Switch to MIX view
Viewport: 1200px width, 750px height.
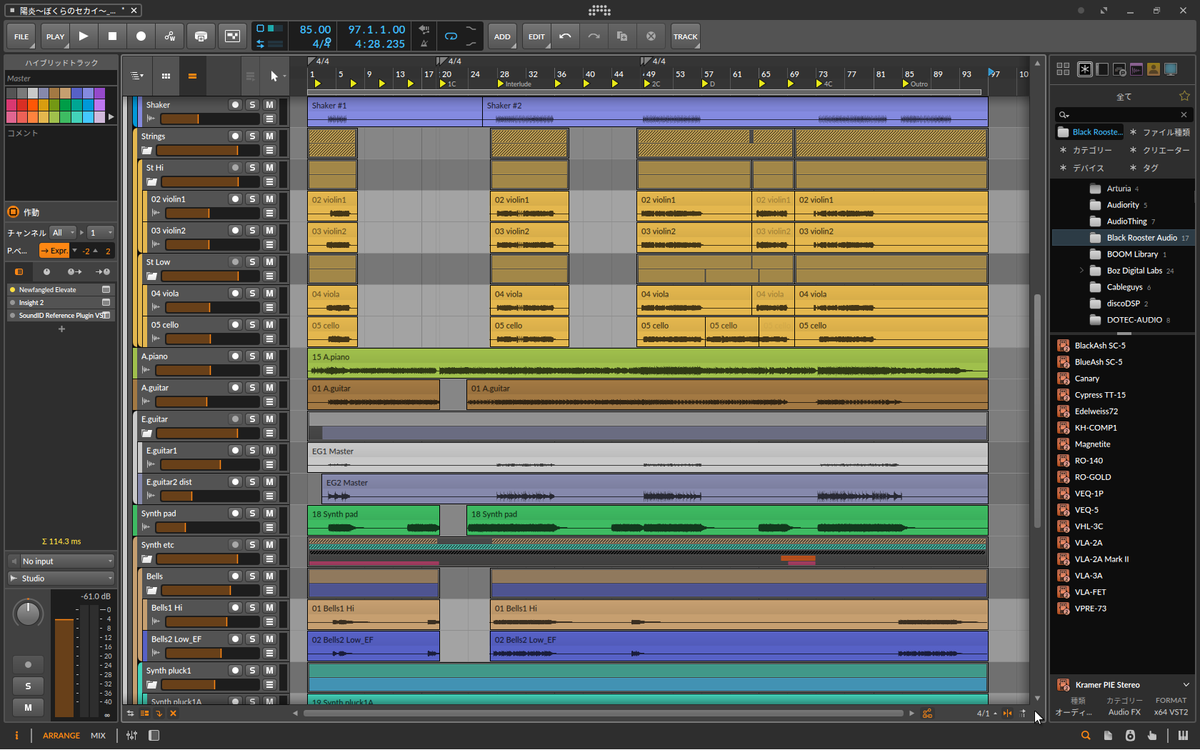click(98, 736)
